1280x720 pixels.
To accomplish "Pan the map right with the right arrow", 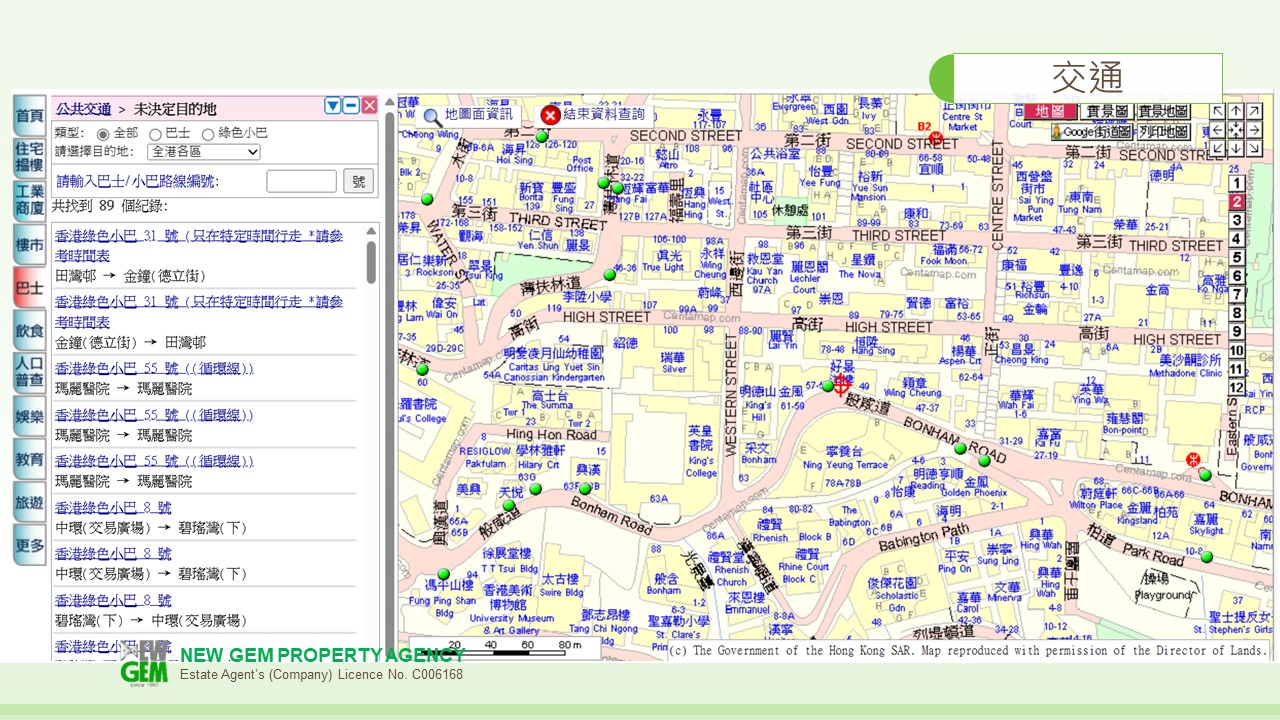I will tap(1255, 129).
